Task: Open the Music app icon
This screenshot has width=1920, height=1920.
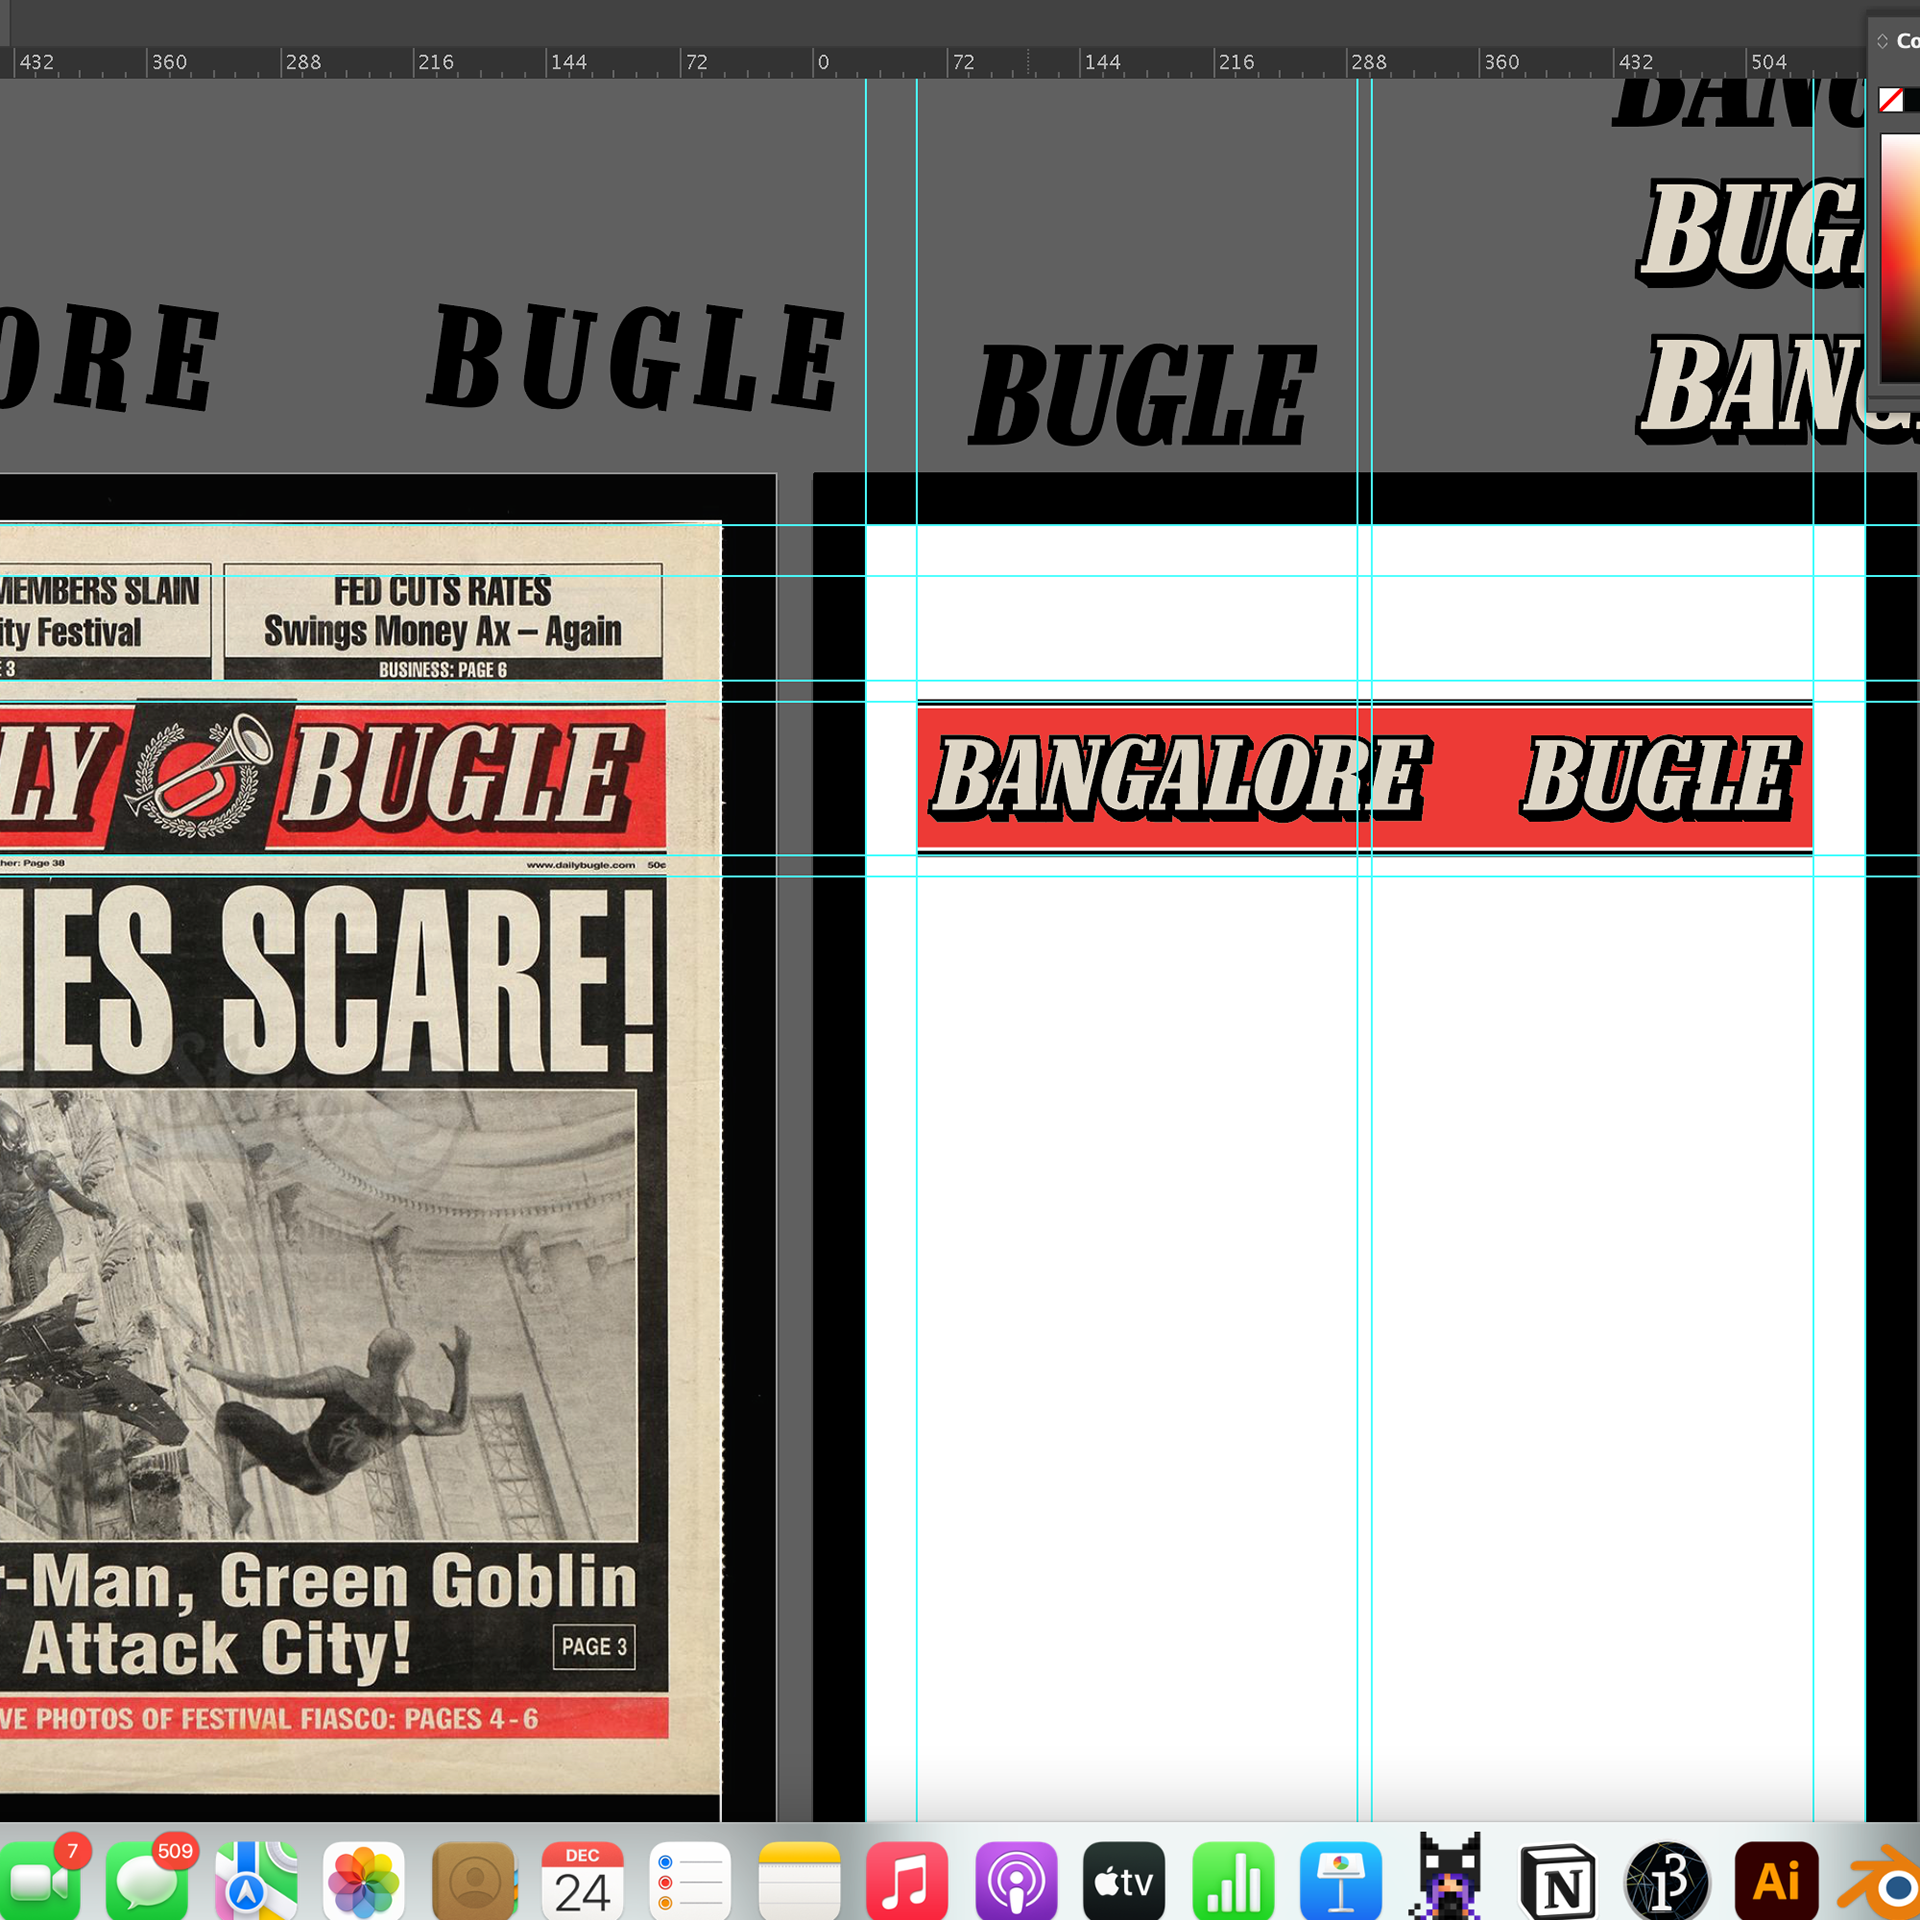Action: [907, 1881]
